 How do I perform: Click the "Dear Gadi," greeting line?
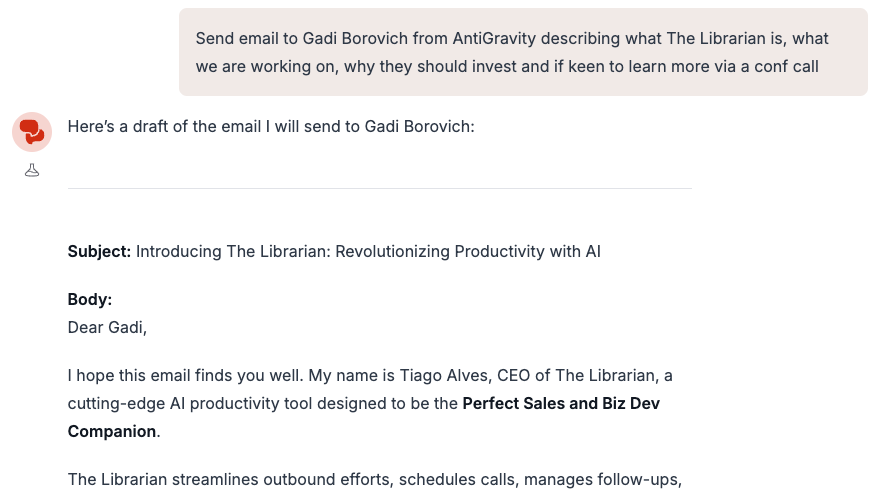coord(107,327)
